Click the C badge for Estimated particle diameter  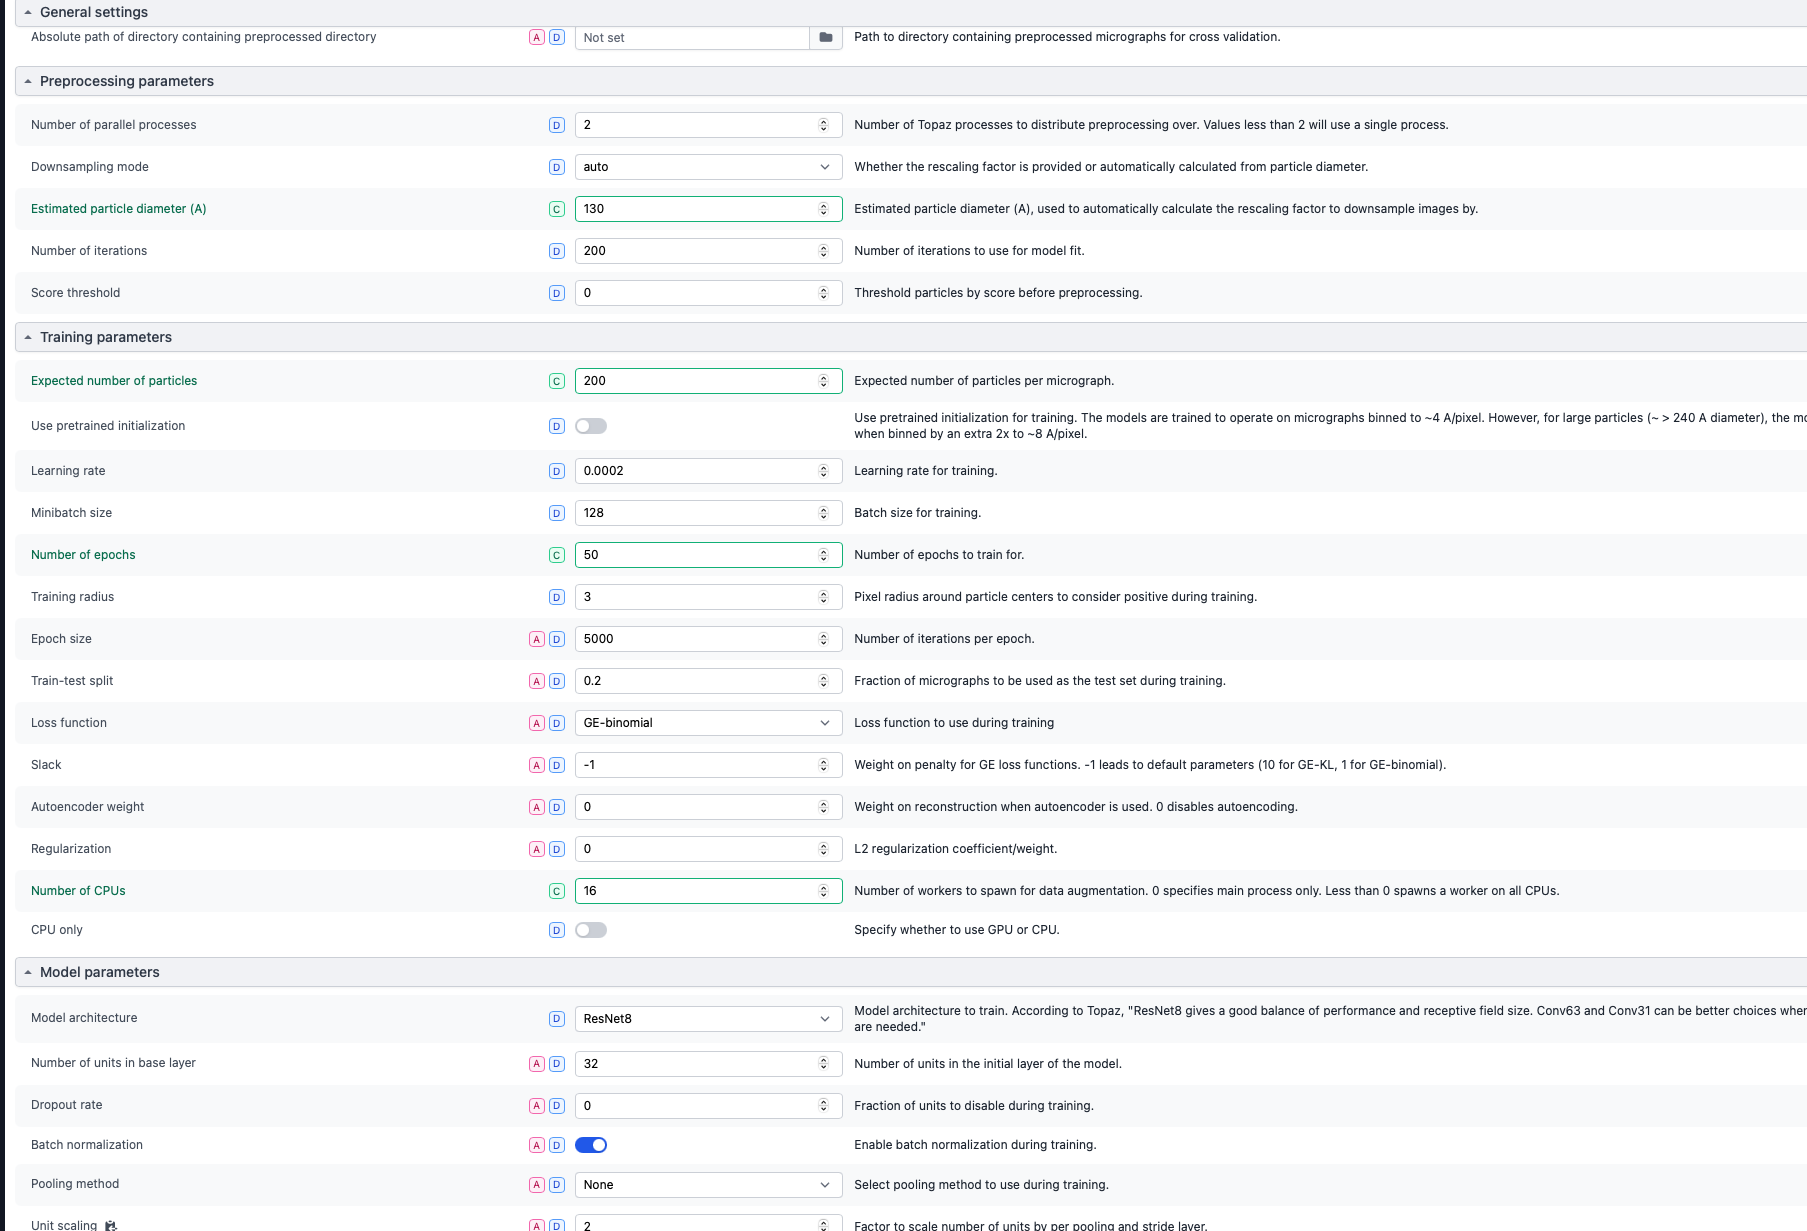pyautogui.click(x=557, y=209)
